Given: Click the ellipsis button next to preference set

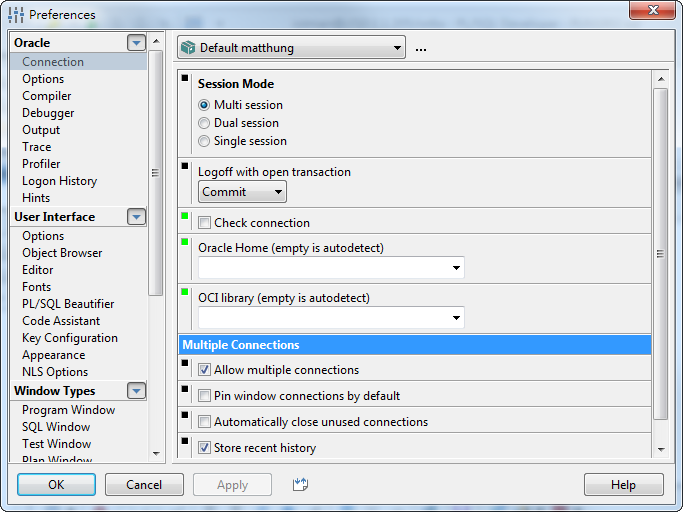Looking at the screenshot, I should tap(421, 48).
